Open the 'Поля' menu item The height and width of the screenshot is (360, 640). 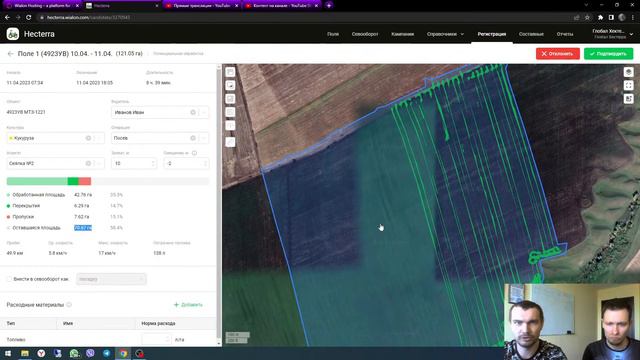[x=333, y=34]
